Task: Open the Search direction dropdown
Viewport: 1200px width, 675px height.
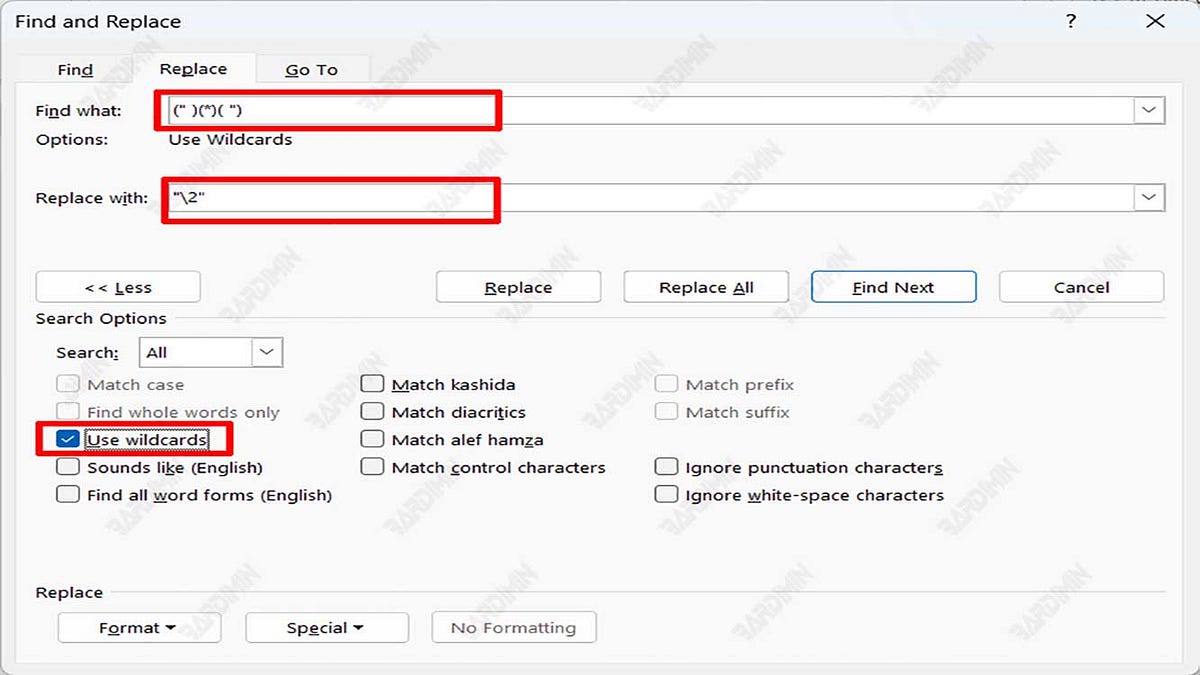Action: pyautogui.click(x=266, y=352)
